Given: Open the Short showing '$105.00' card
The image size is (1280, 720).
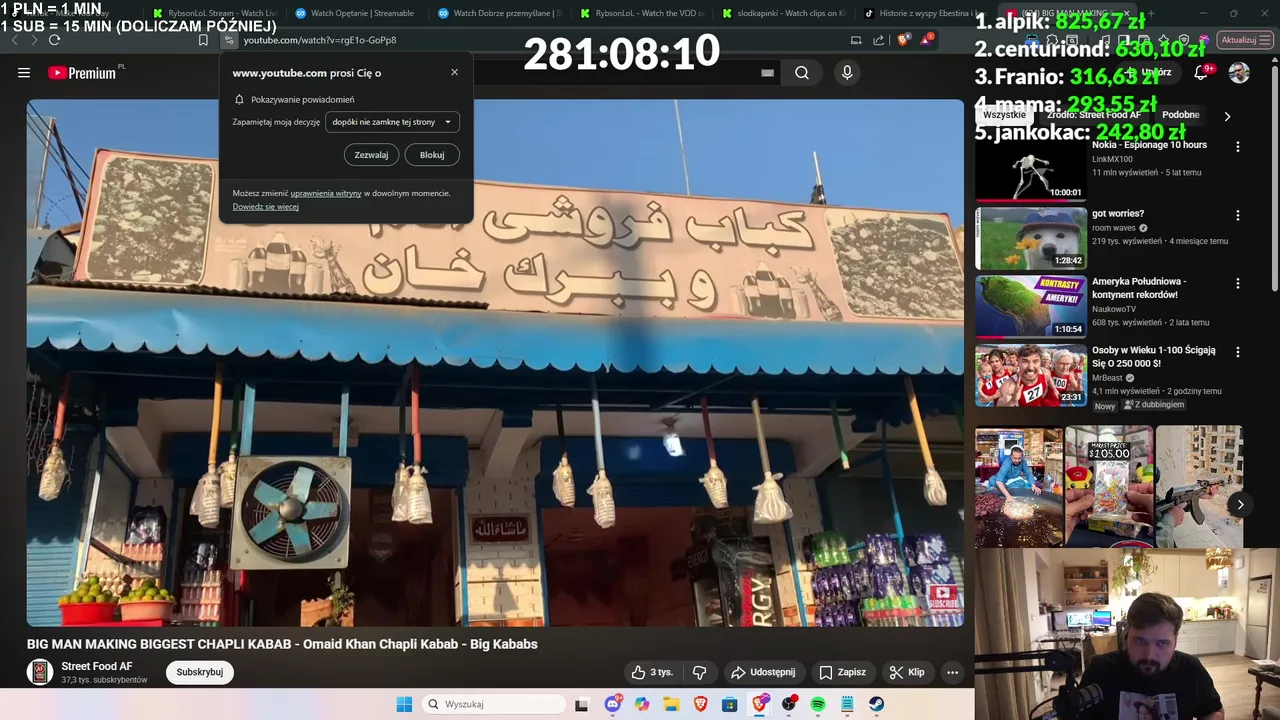Looking at the screenshot, I should 1108,487.
